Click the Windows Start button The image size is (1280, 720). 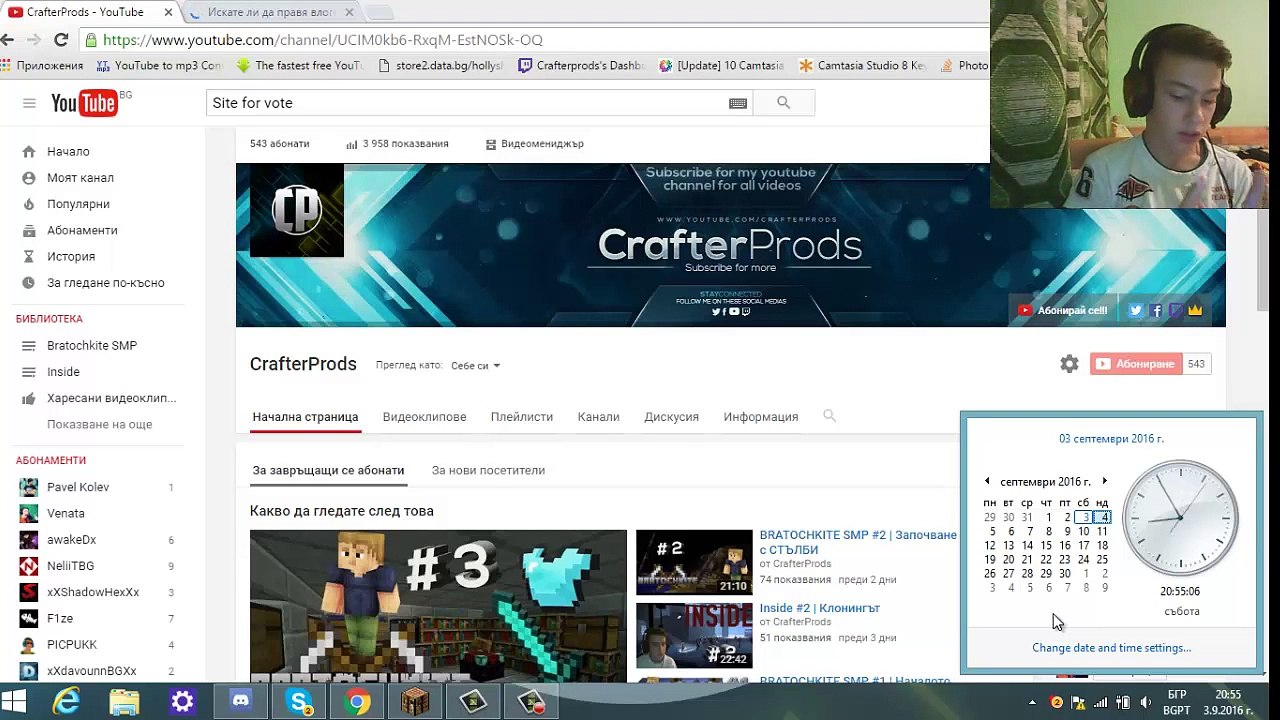14,702
